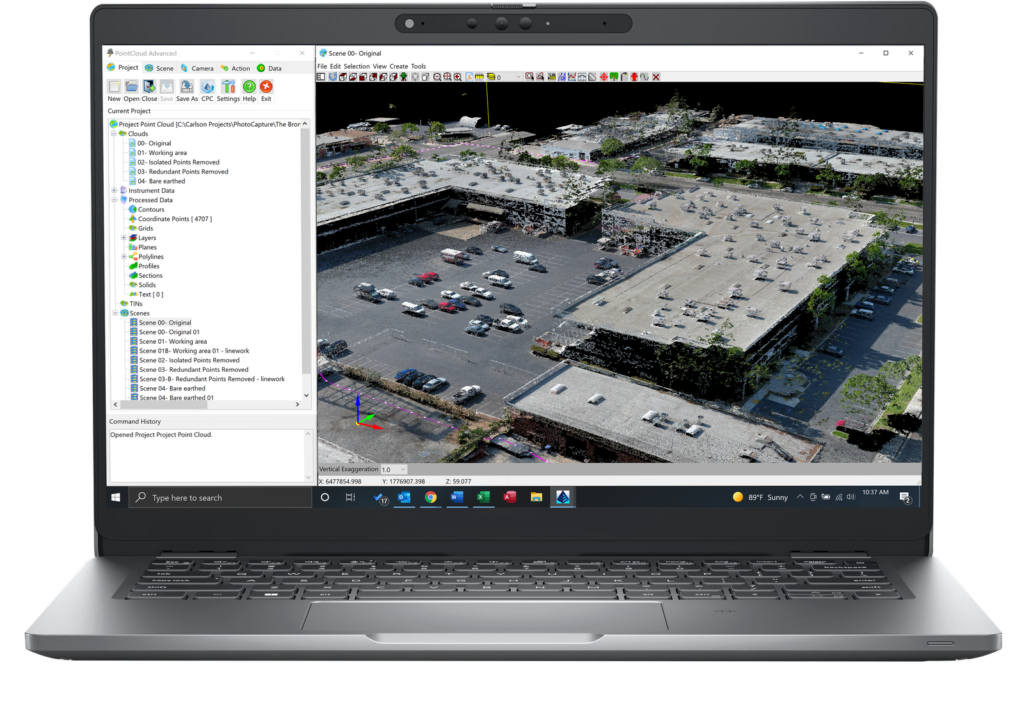
Task: Click the red four-arrow move icon
Action: (603, 77)
